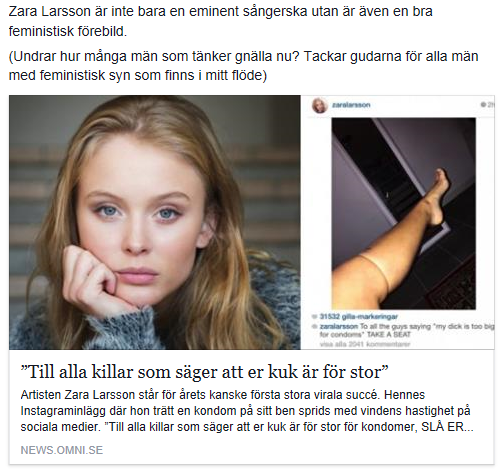
Task: Click the heart icon before 31532 gilla-markeringar
Action: click(314, 316)
